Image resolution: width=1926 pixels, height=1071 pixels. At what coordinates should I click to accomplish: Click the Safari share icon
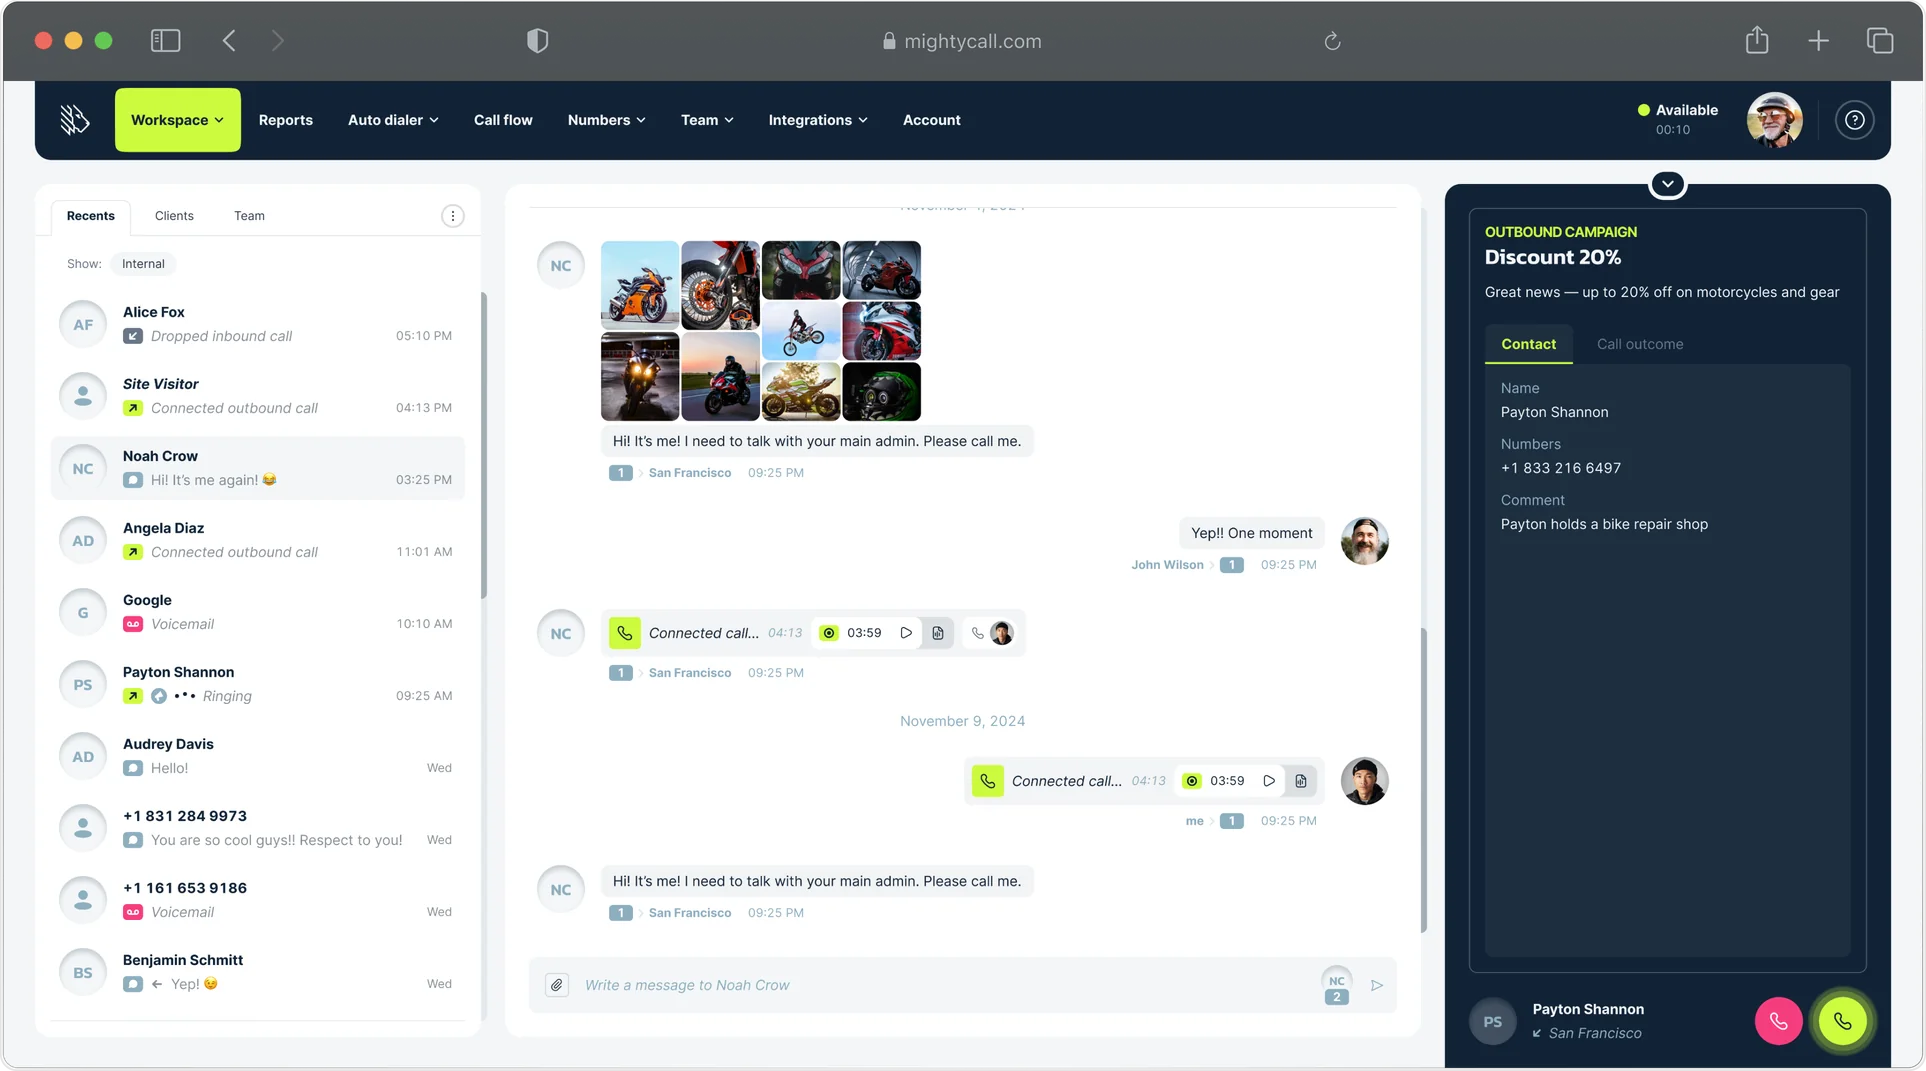pyautogui.click(x=1757, y=40)
